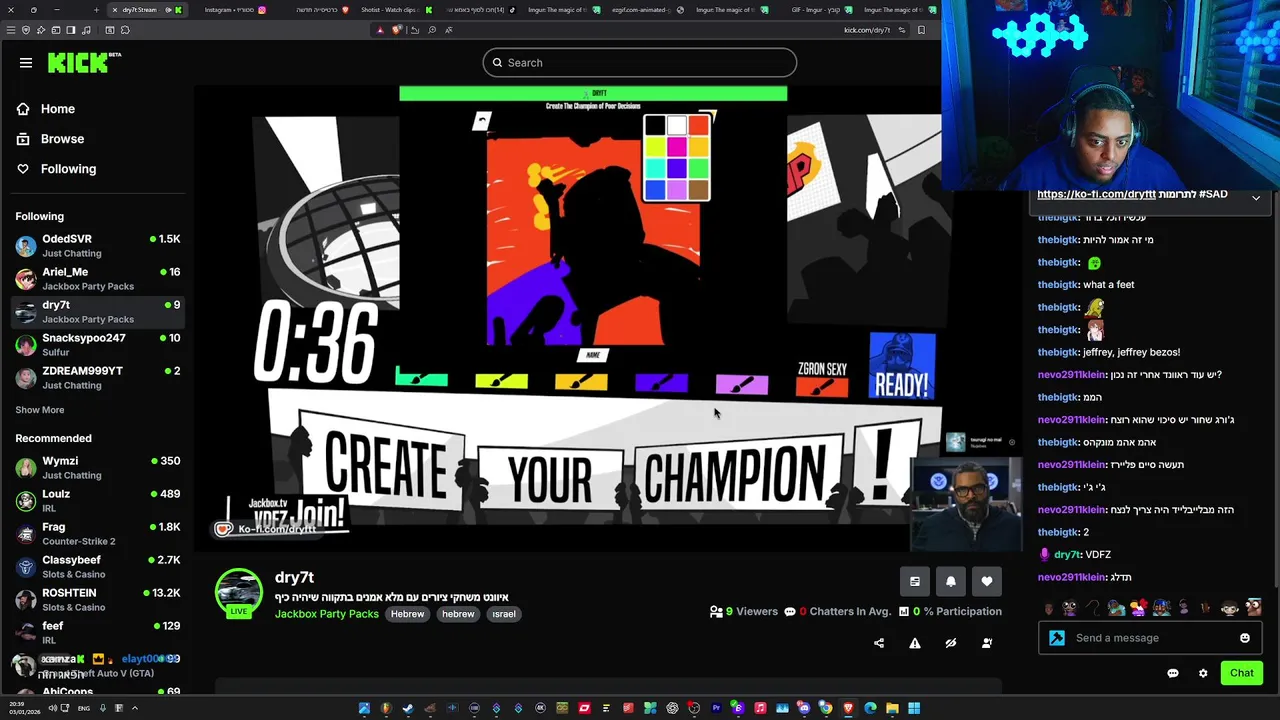Image resolution: width=1280 pixels, height=720 pixels.
Task: Click the hammer badge icon in the chat input
Action: pos(1057,638)
